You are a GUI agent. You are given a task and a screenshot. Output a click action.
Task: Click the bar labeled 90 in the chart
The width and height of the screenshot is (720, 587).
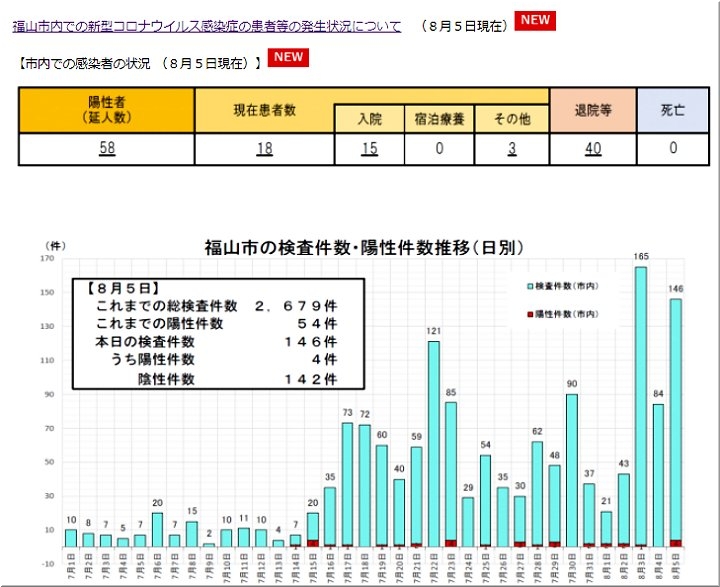tap(572, 470)
